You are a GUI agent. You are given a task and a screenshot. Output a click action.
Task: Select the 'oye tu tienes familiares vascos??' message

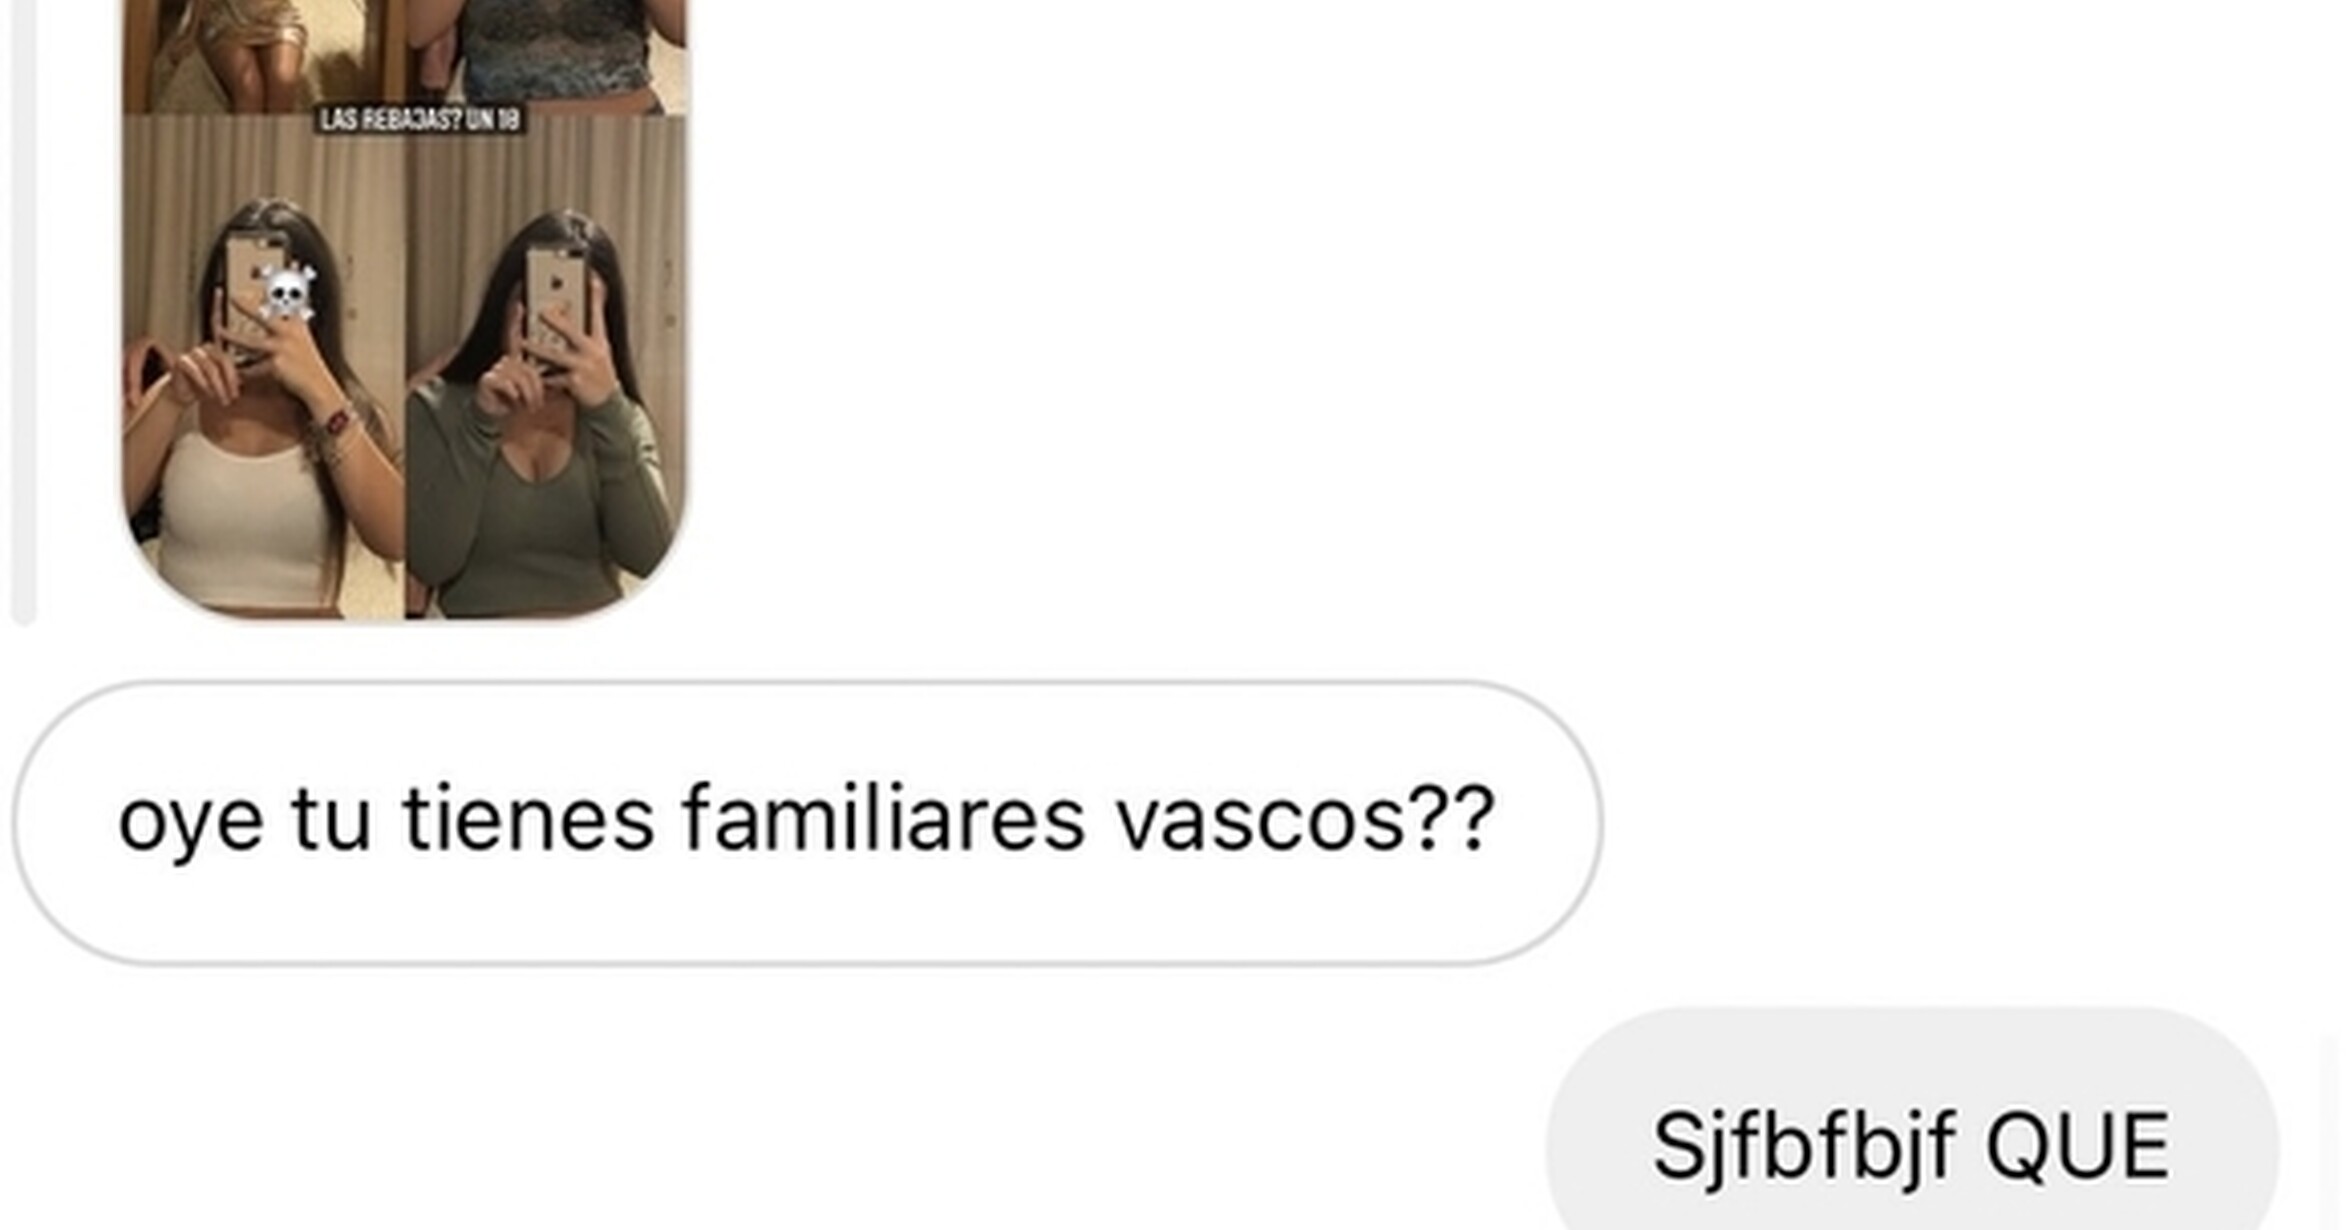coord(808,823)
